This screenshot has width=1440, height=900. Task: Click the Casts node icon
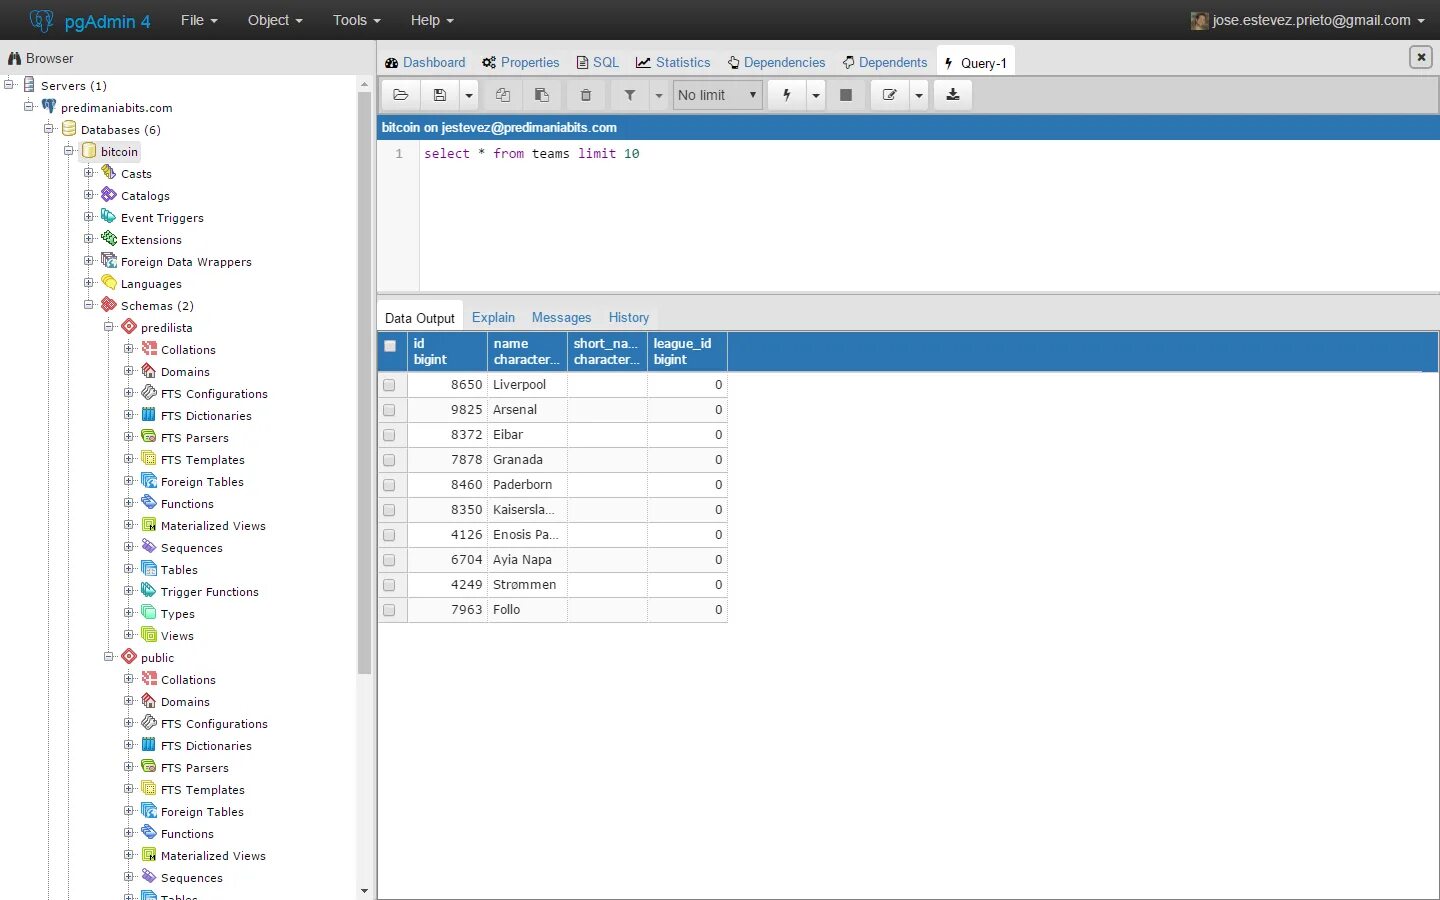109,173
